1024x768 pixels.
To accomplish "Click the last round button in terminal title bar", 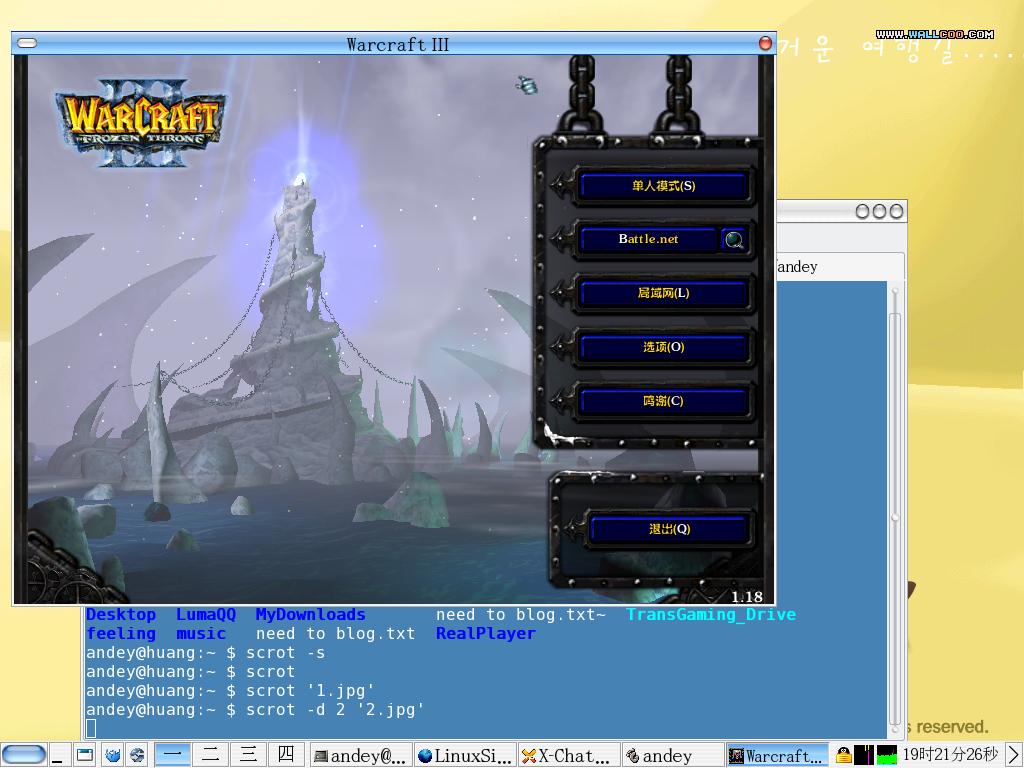I will [x=897, y=211].
